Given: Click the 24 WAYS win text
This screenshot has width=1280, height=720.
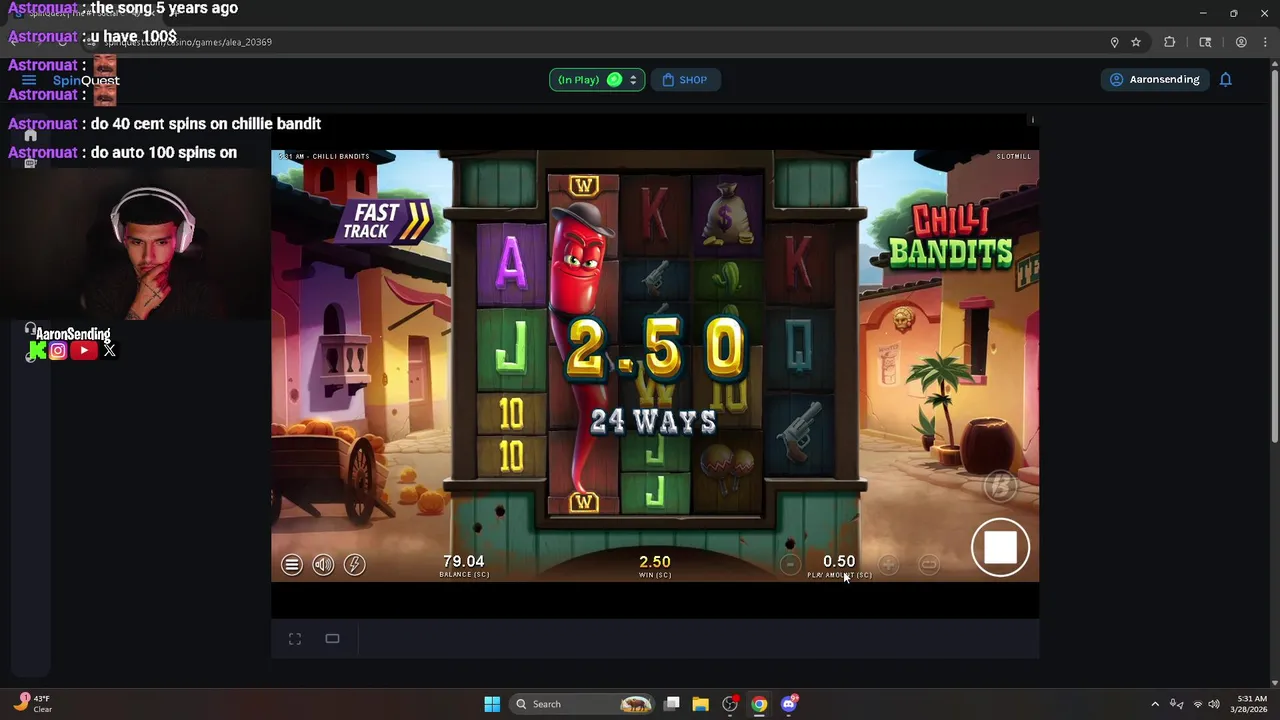Looking at the screenshot, I should [654, 421].
